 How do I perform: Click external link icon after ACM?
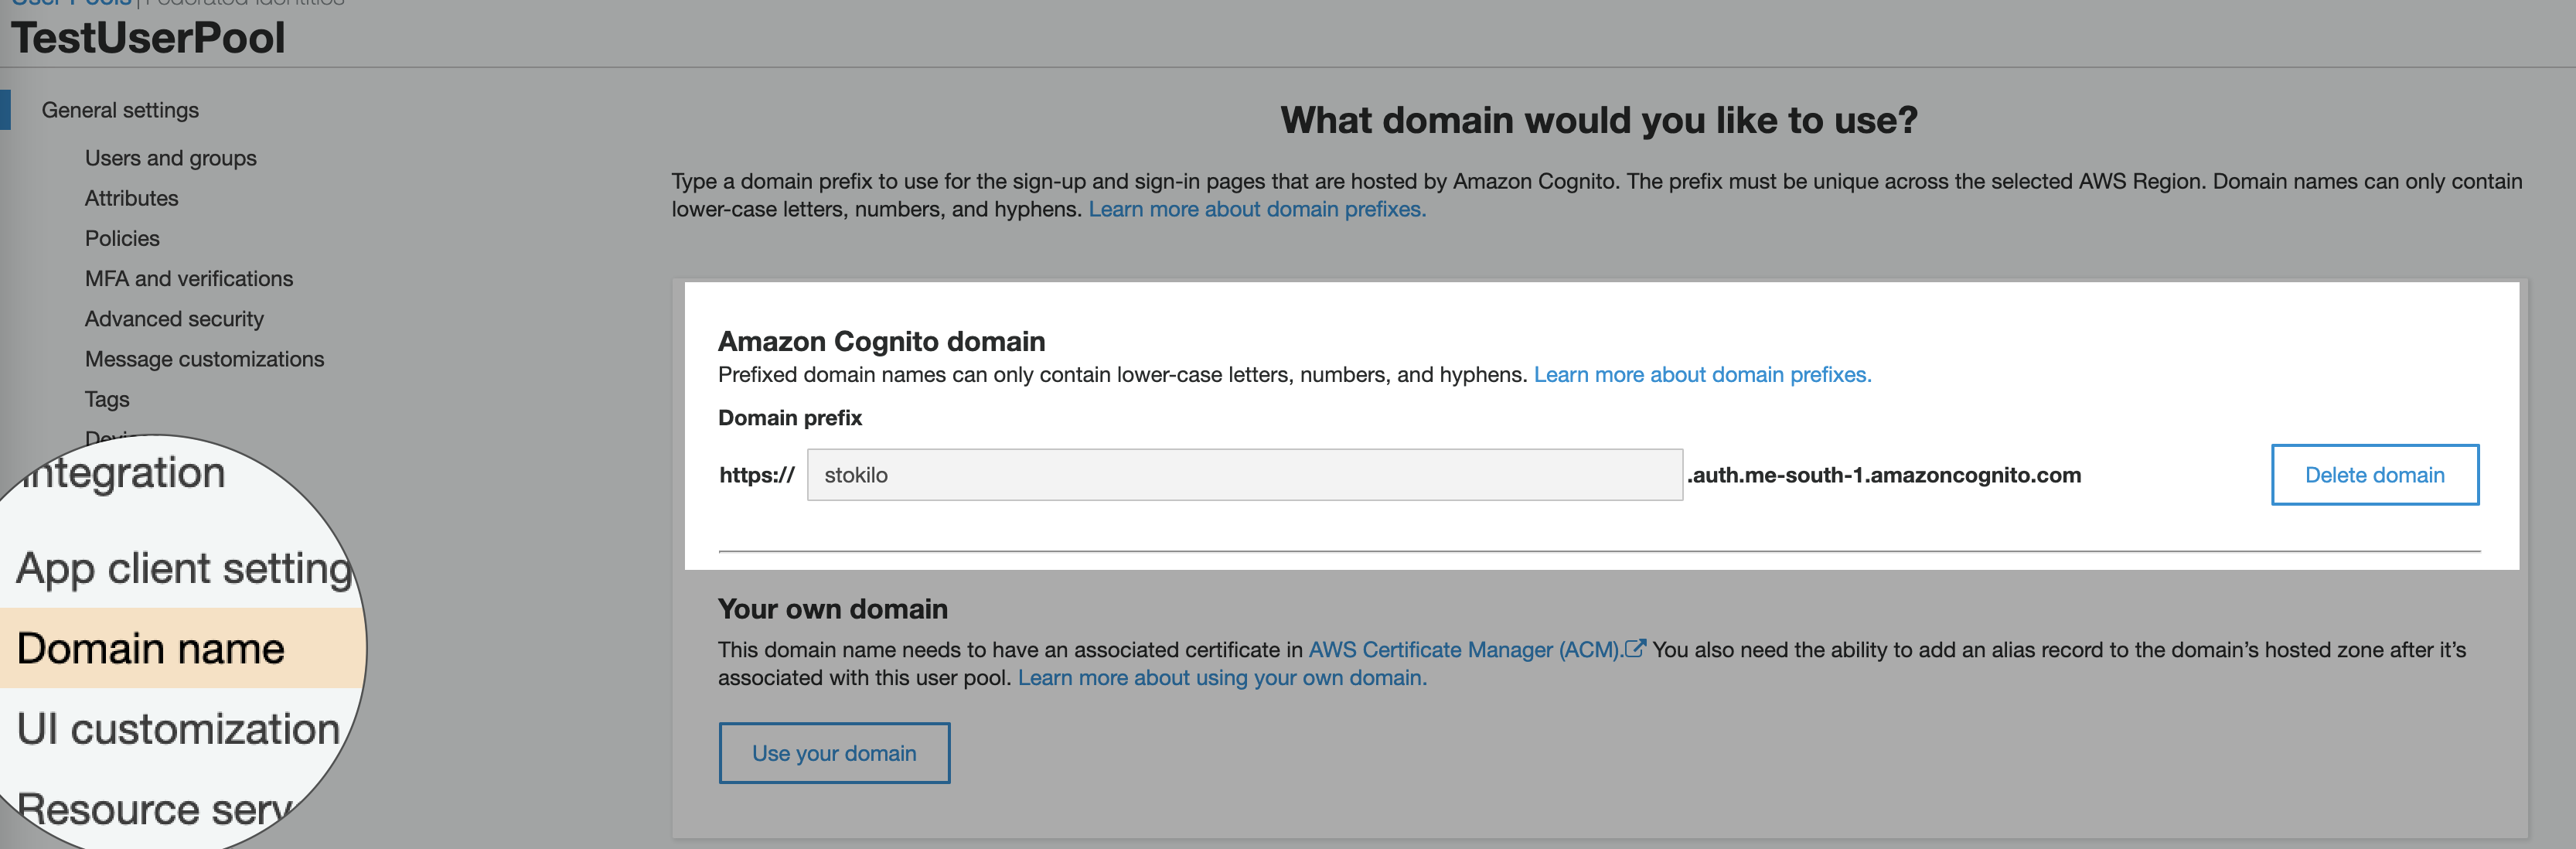(x=1634, y=648)
